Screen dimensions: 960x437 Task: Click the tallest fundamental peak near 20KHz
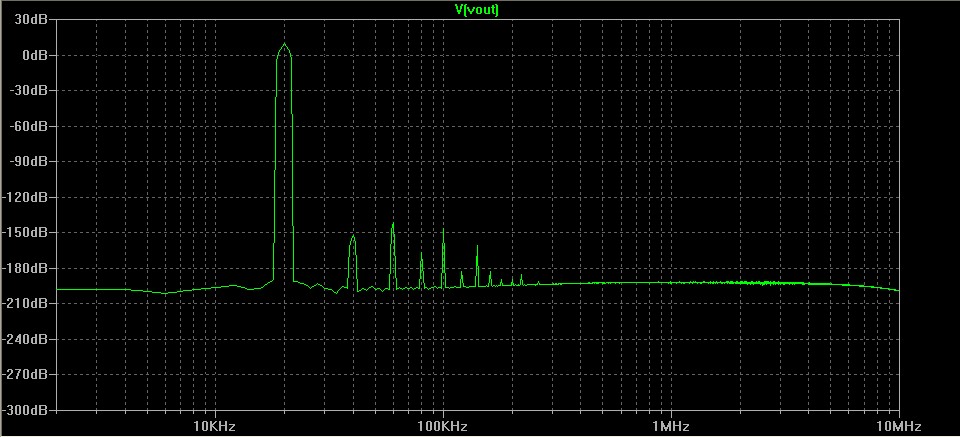[x=284, y=45]
